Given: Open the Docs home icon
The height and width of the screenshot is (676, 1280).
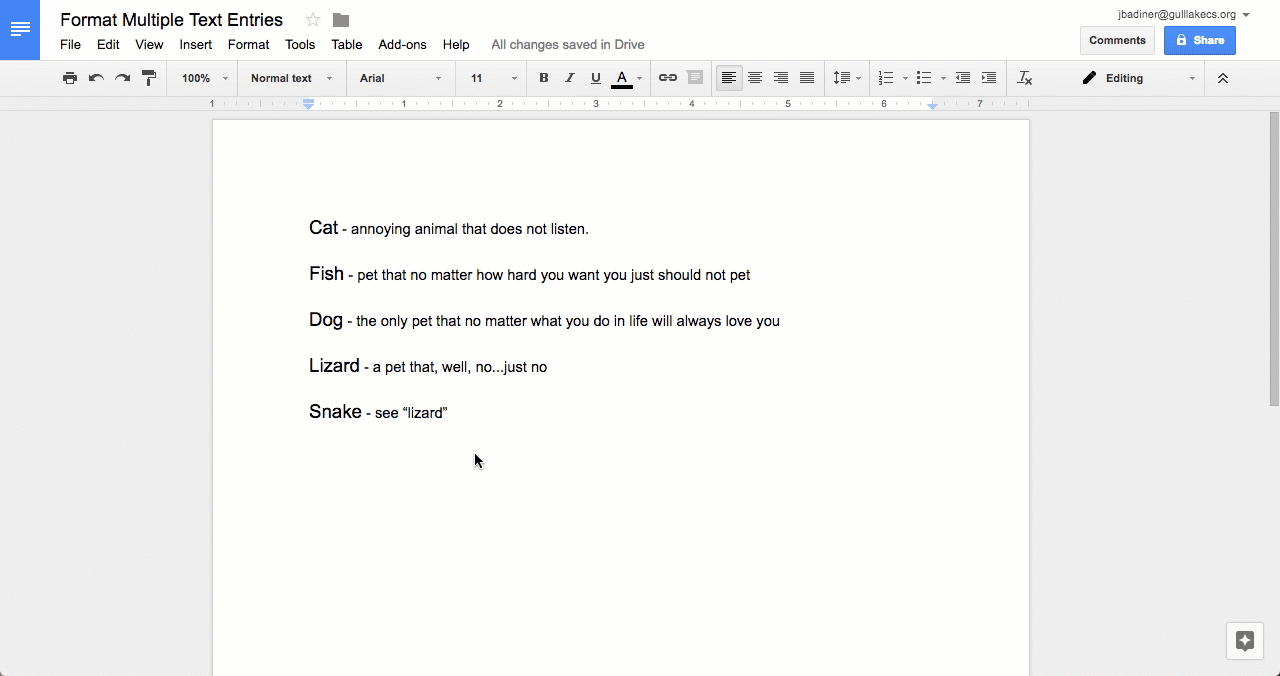Looking at the screenshot, I should [x=20, y=30].
